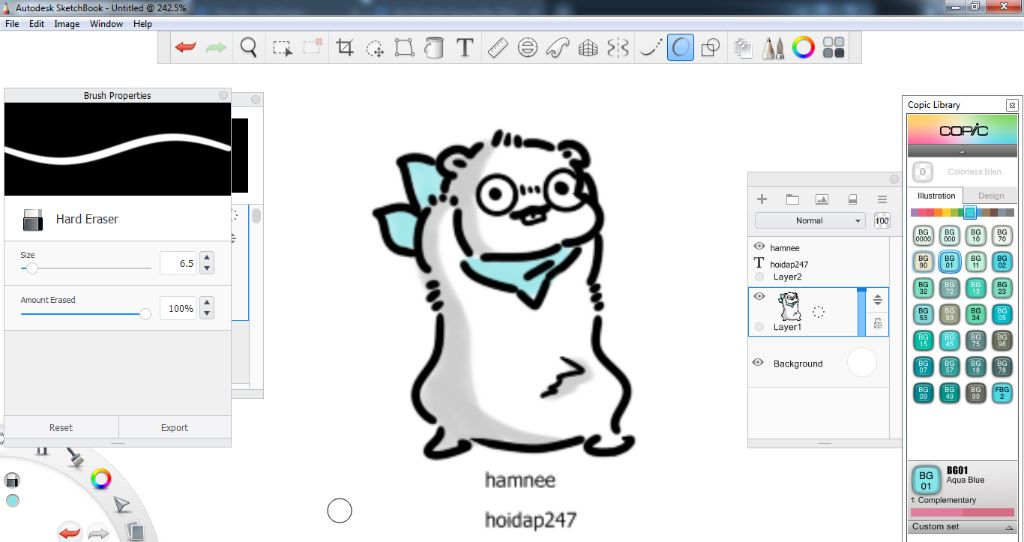Image resolution: width=1024 pixels, height=542 pixels.
Task: Collapse the Copic banner arrow
Action: point(962,151)
